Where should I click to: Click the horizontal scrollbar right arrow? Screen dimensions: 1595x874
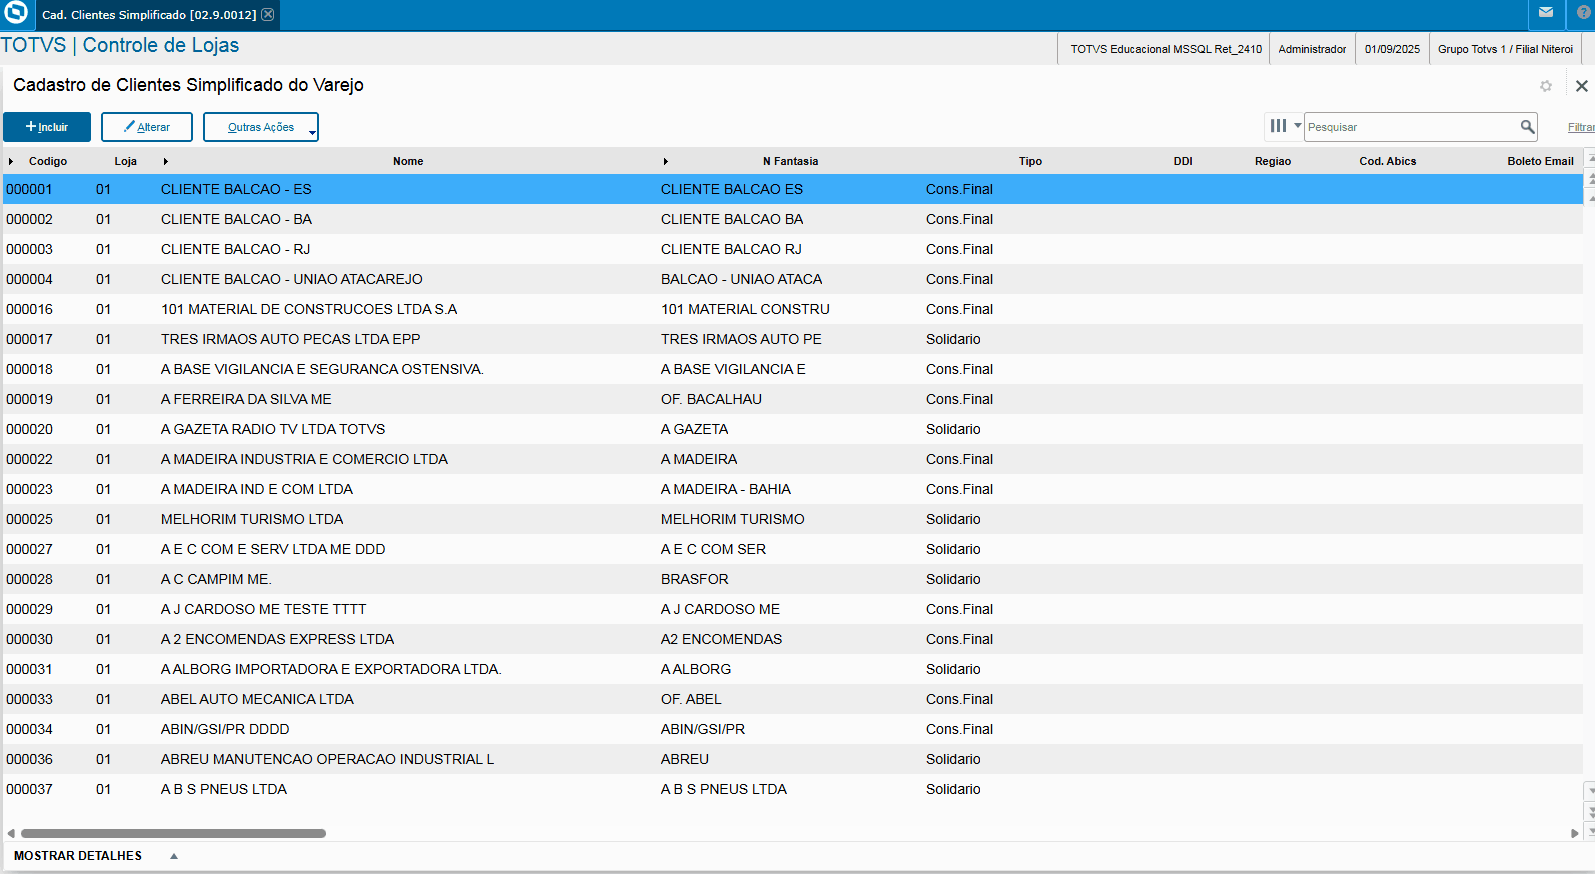(1574, 833)
